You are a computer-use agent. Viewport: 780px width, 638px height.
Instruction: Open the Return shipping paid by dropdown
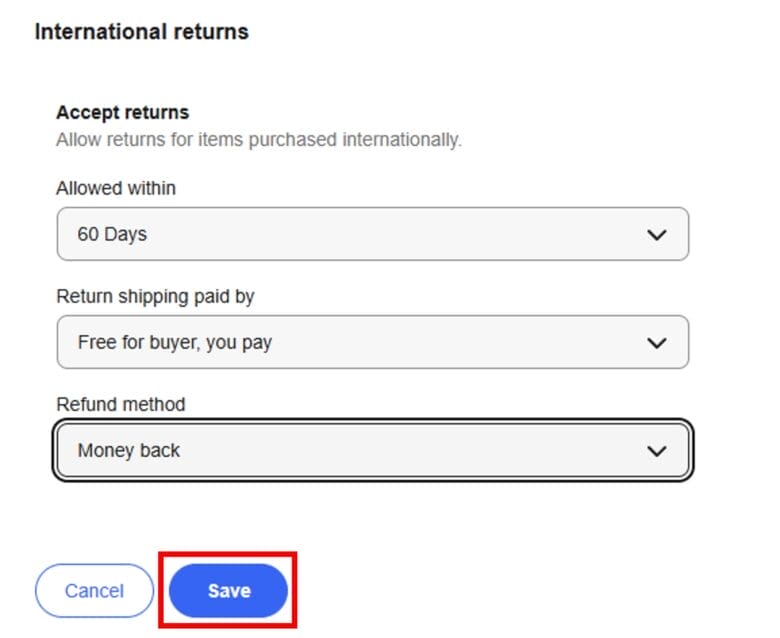click(372, 342)
